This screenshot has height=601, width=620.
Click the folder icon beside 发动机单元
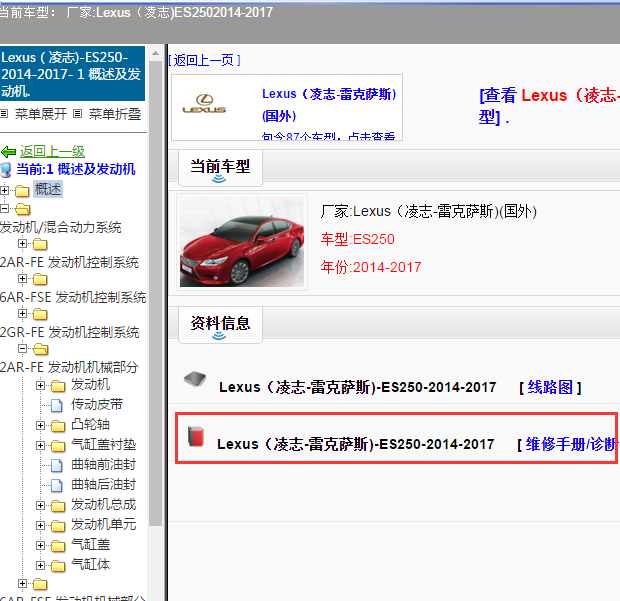tap(58, 525)
